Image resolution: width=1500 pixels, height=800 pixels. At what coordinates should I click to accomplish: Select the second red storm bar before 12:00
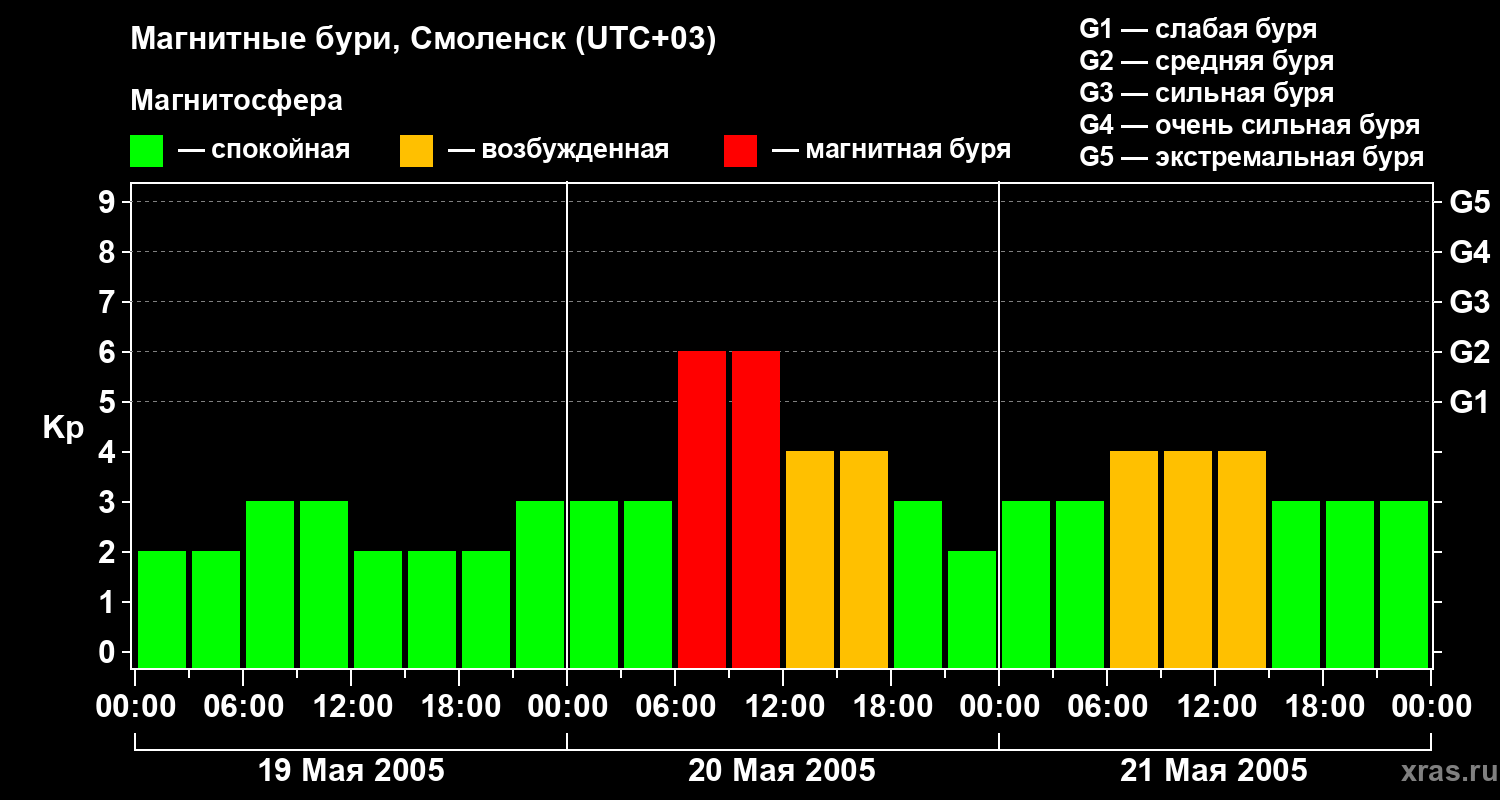click(756, 510)
